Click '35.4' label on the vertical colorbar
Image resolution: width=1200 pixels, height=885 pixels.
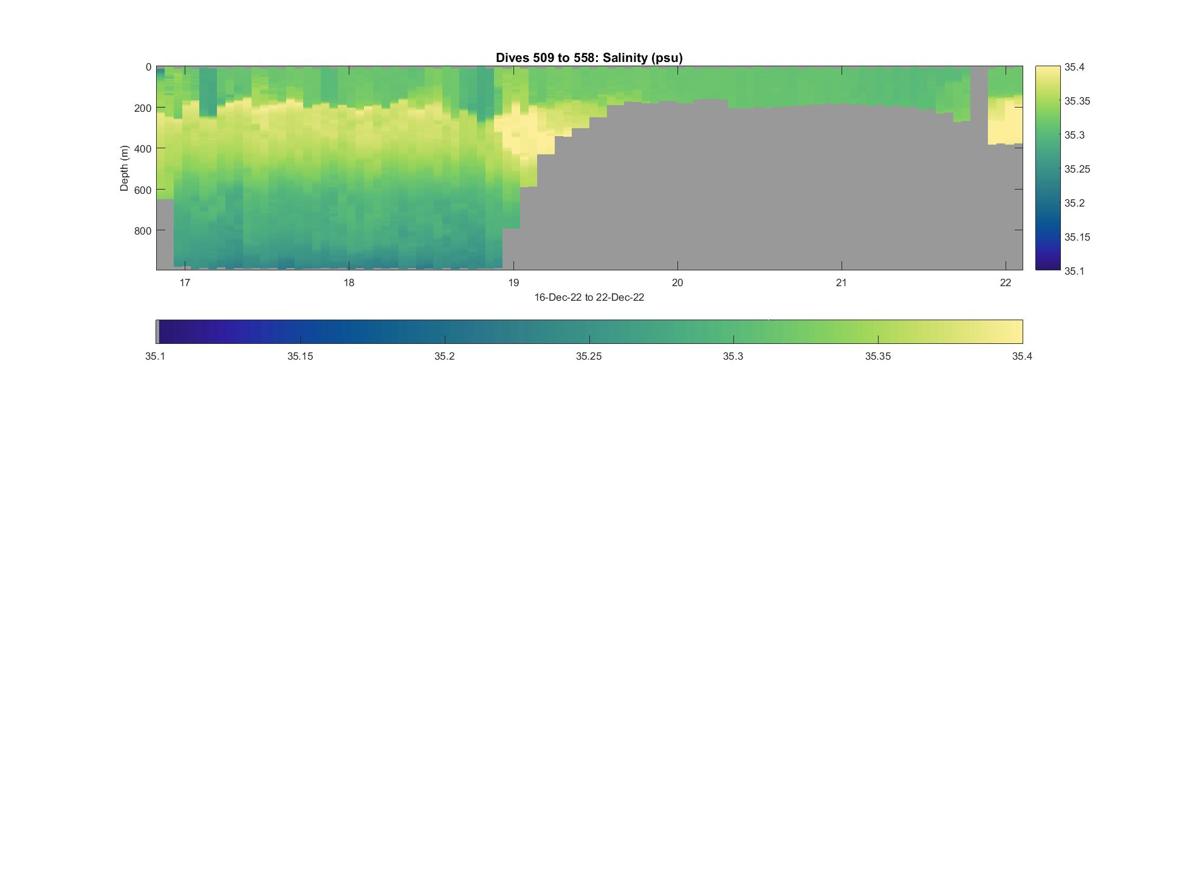click(x=1075, y=67)
